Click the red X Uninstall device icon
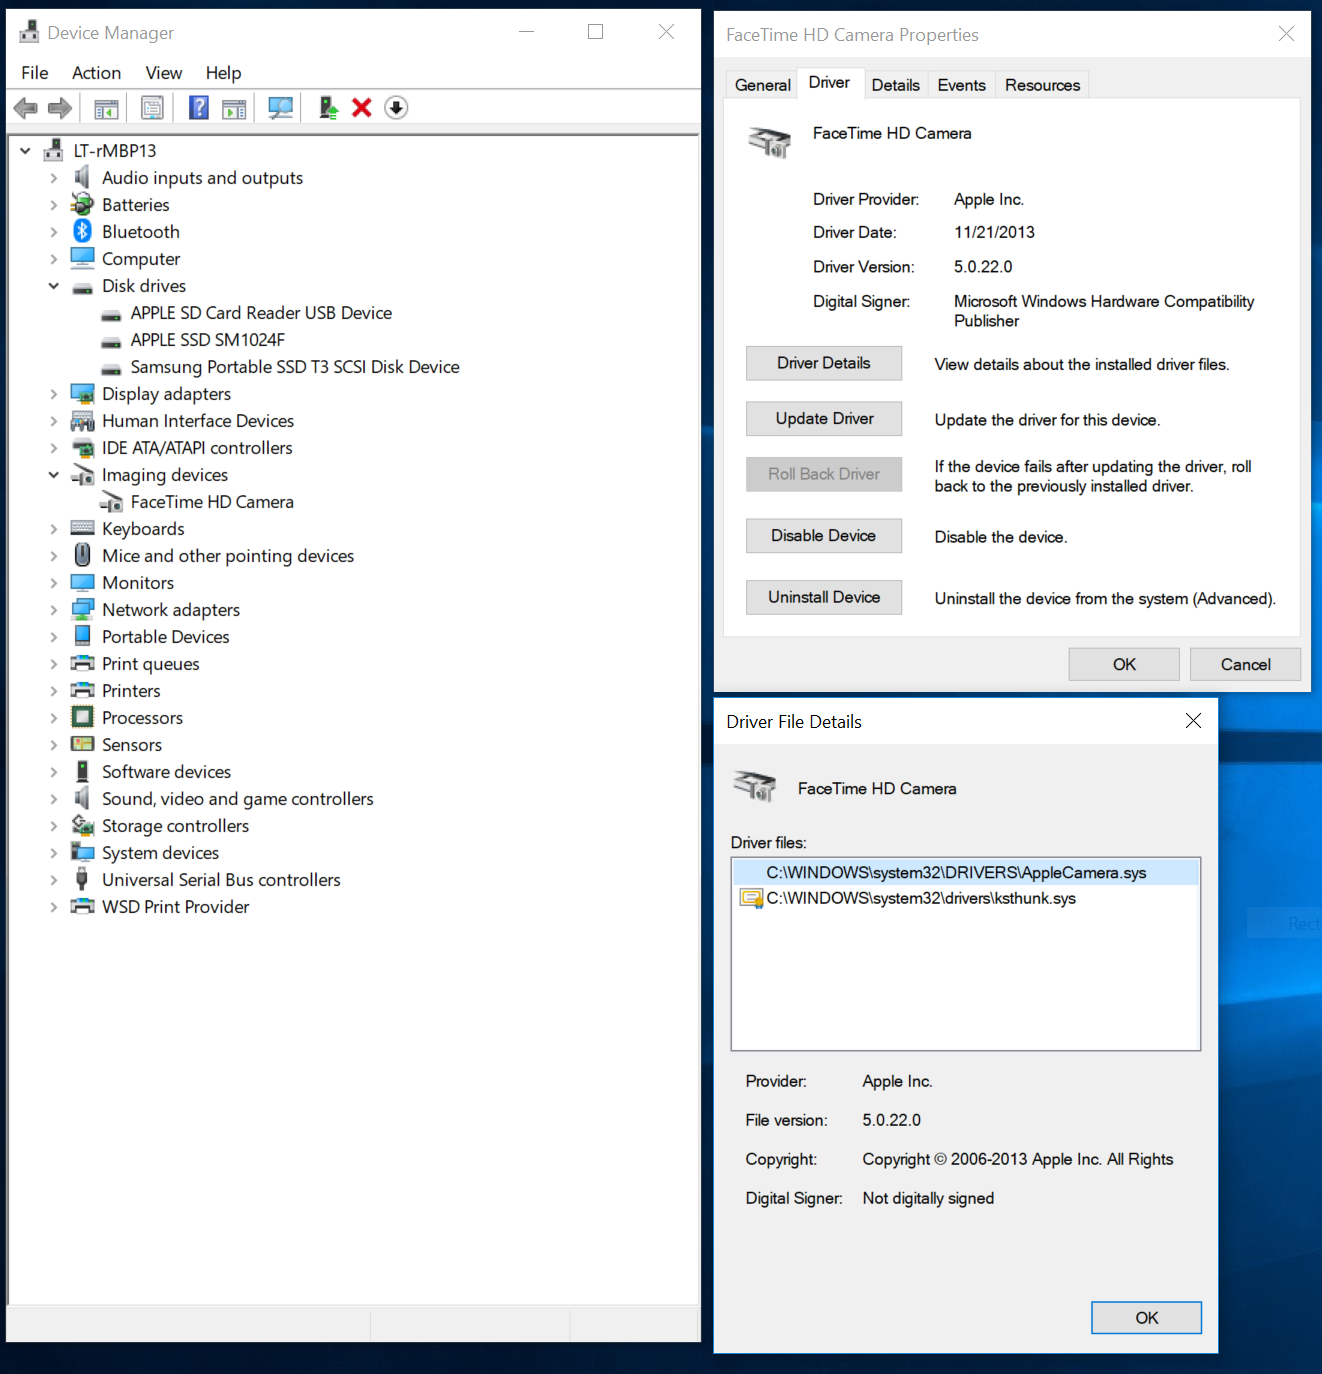Image resolution: width=1322 pixels, height=1374 pixels. 362,107
